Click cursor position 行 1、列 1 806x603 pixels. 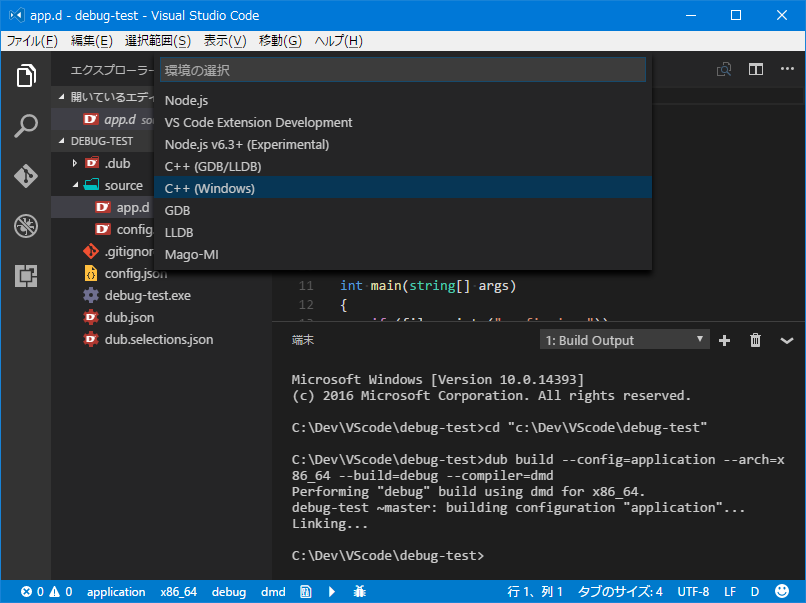pyautogui.click(x=535, y=592)
